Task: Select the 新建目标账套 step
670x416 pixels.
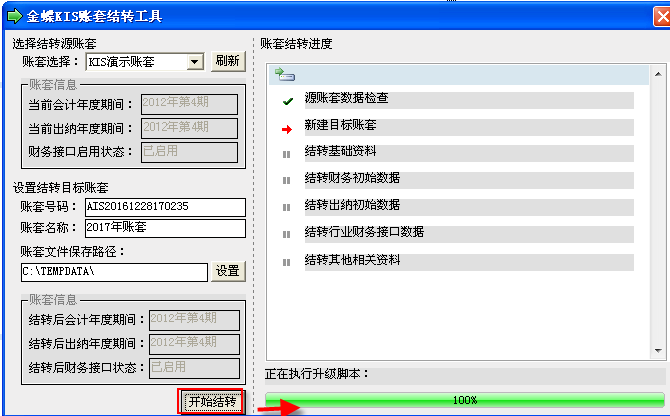Action: tap(469, 127)
